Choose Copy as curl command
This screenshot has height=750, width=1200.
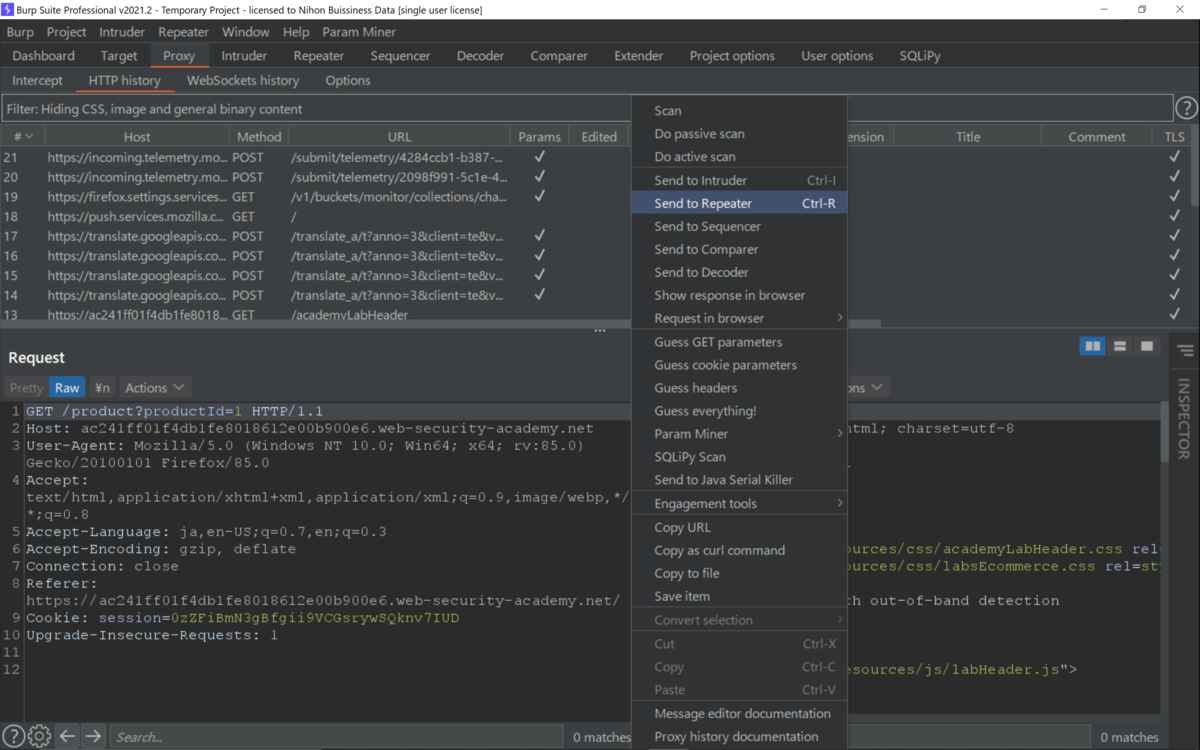point(739,550)
